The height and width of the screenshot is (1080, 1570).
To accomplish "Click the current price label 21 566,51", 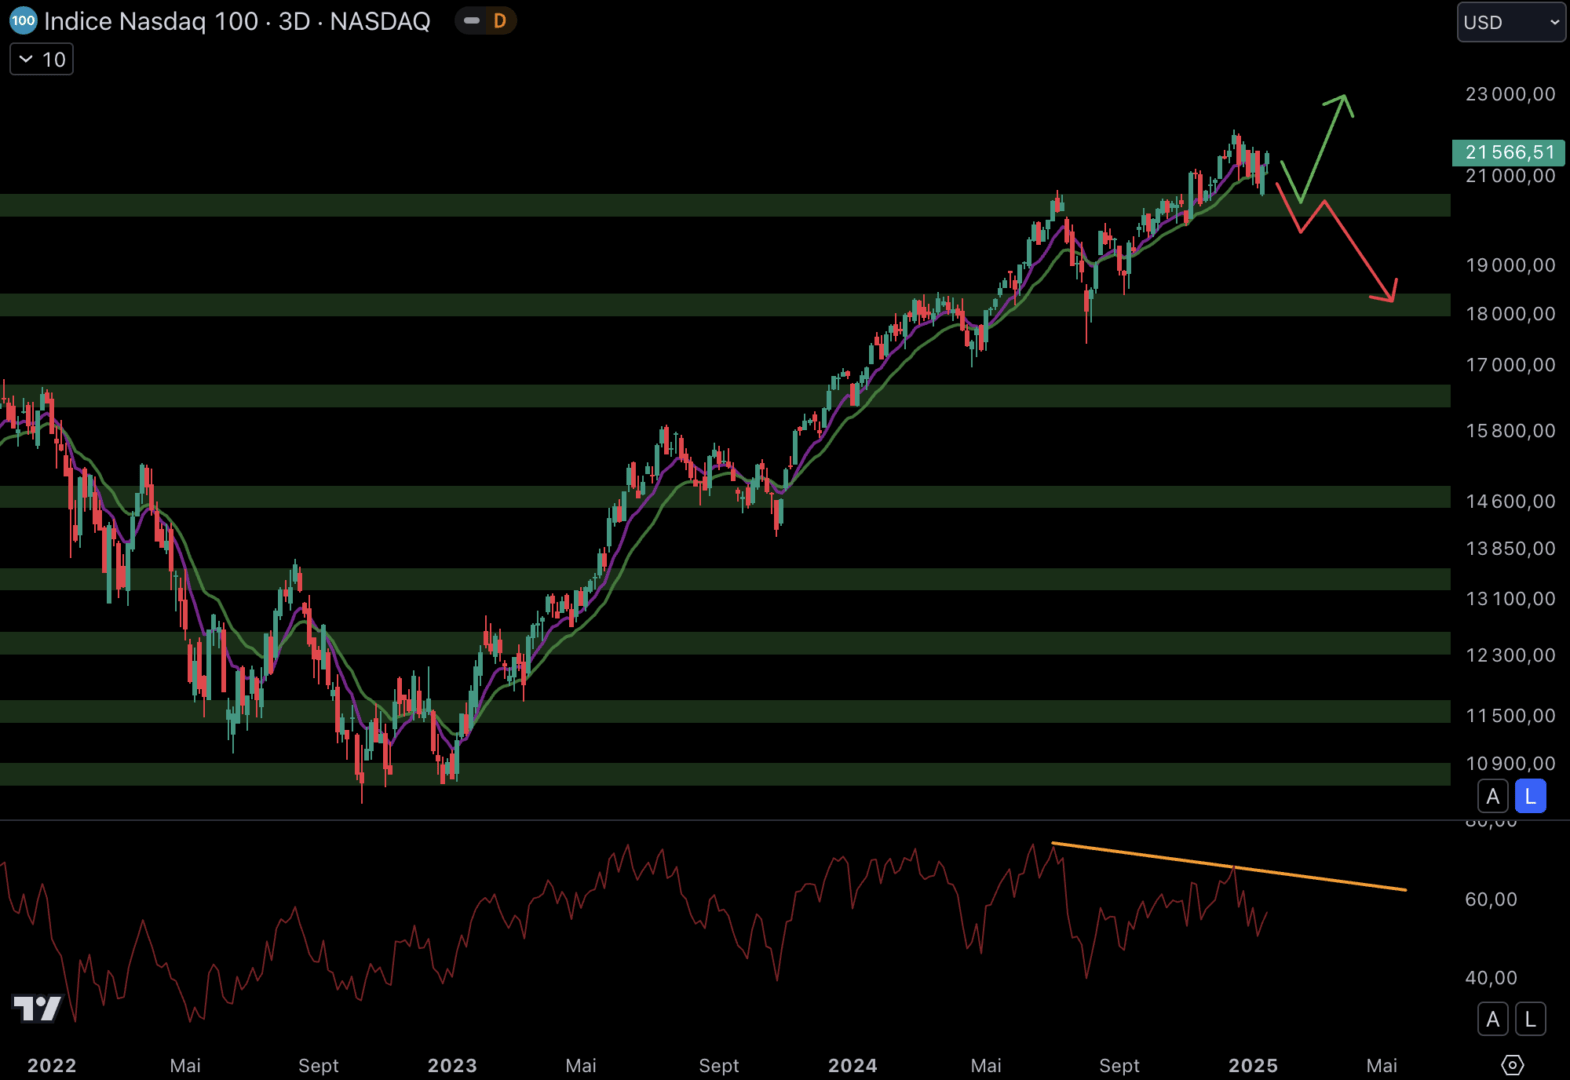I will coord(1508,152).
